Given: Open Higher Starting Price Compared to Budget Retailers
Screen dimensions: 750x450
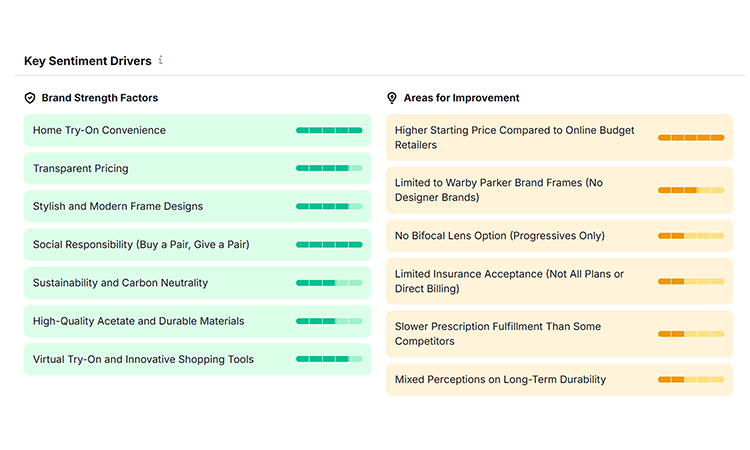Looking at the screenshot, I should point(560,137).
